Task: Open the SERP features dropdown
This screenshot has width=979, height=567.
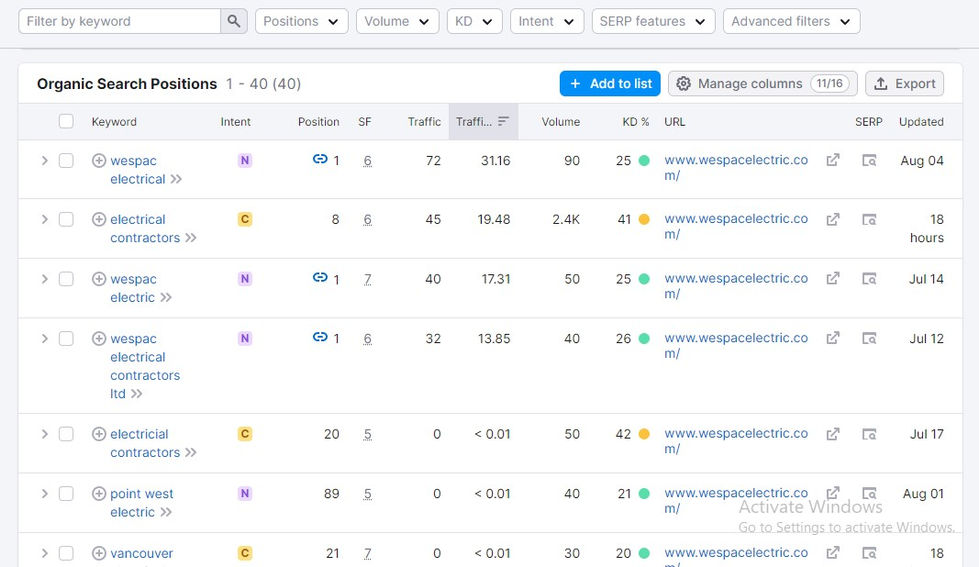Action: click(x=653, y=21)
